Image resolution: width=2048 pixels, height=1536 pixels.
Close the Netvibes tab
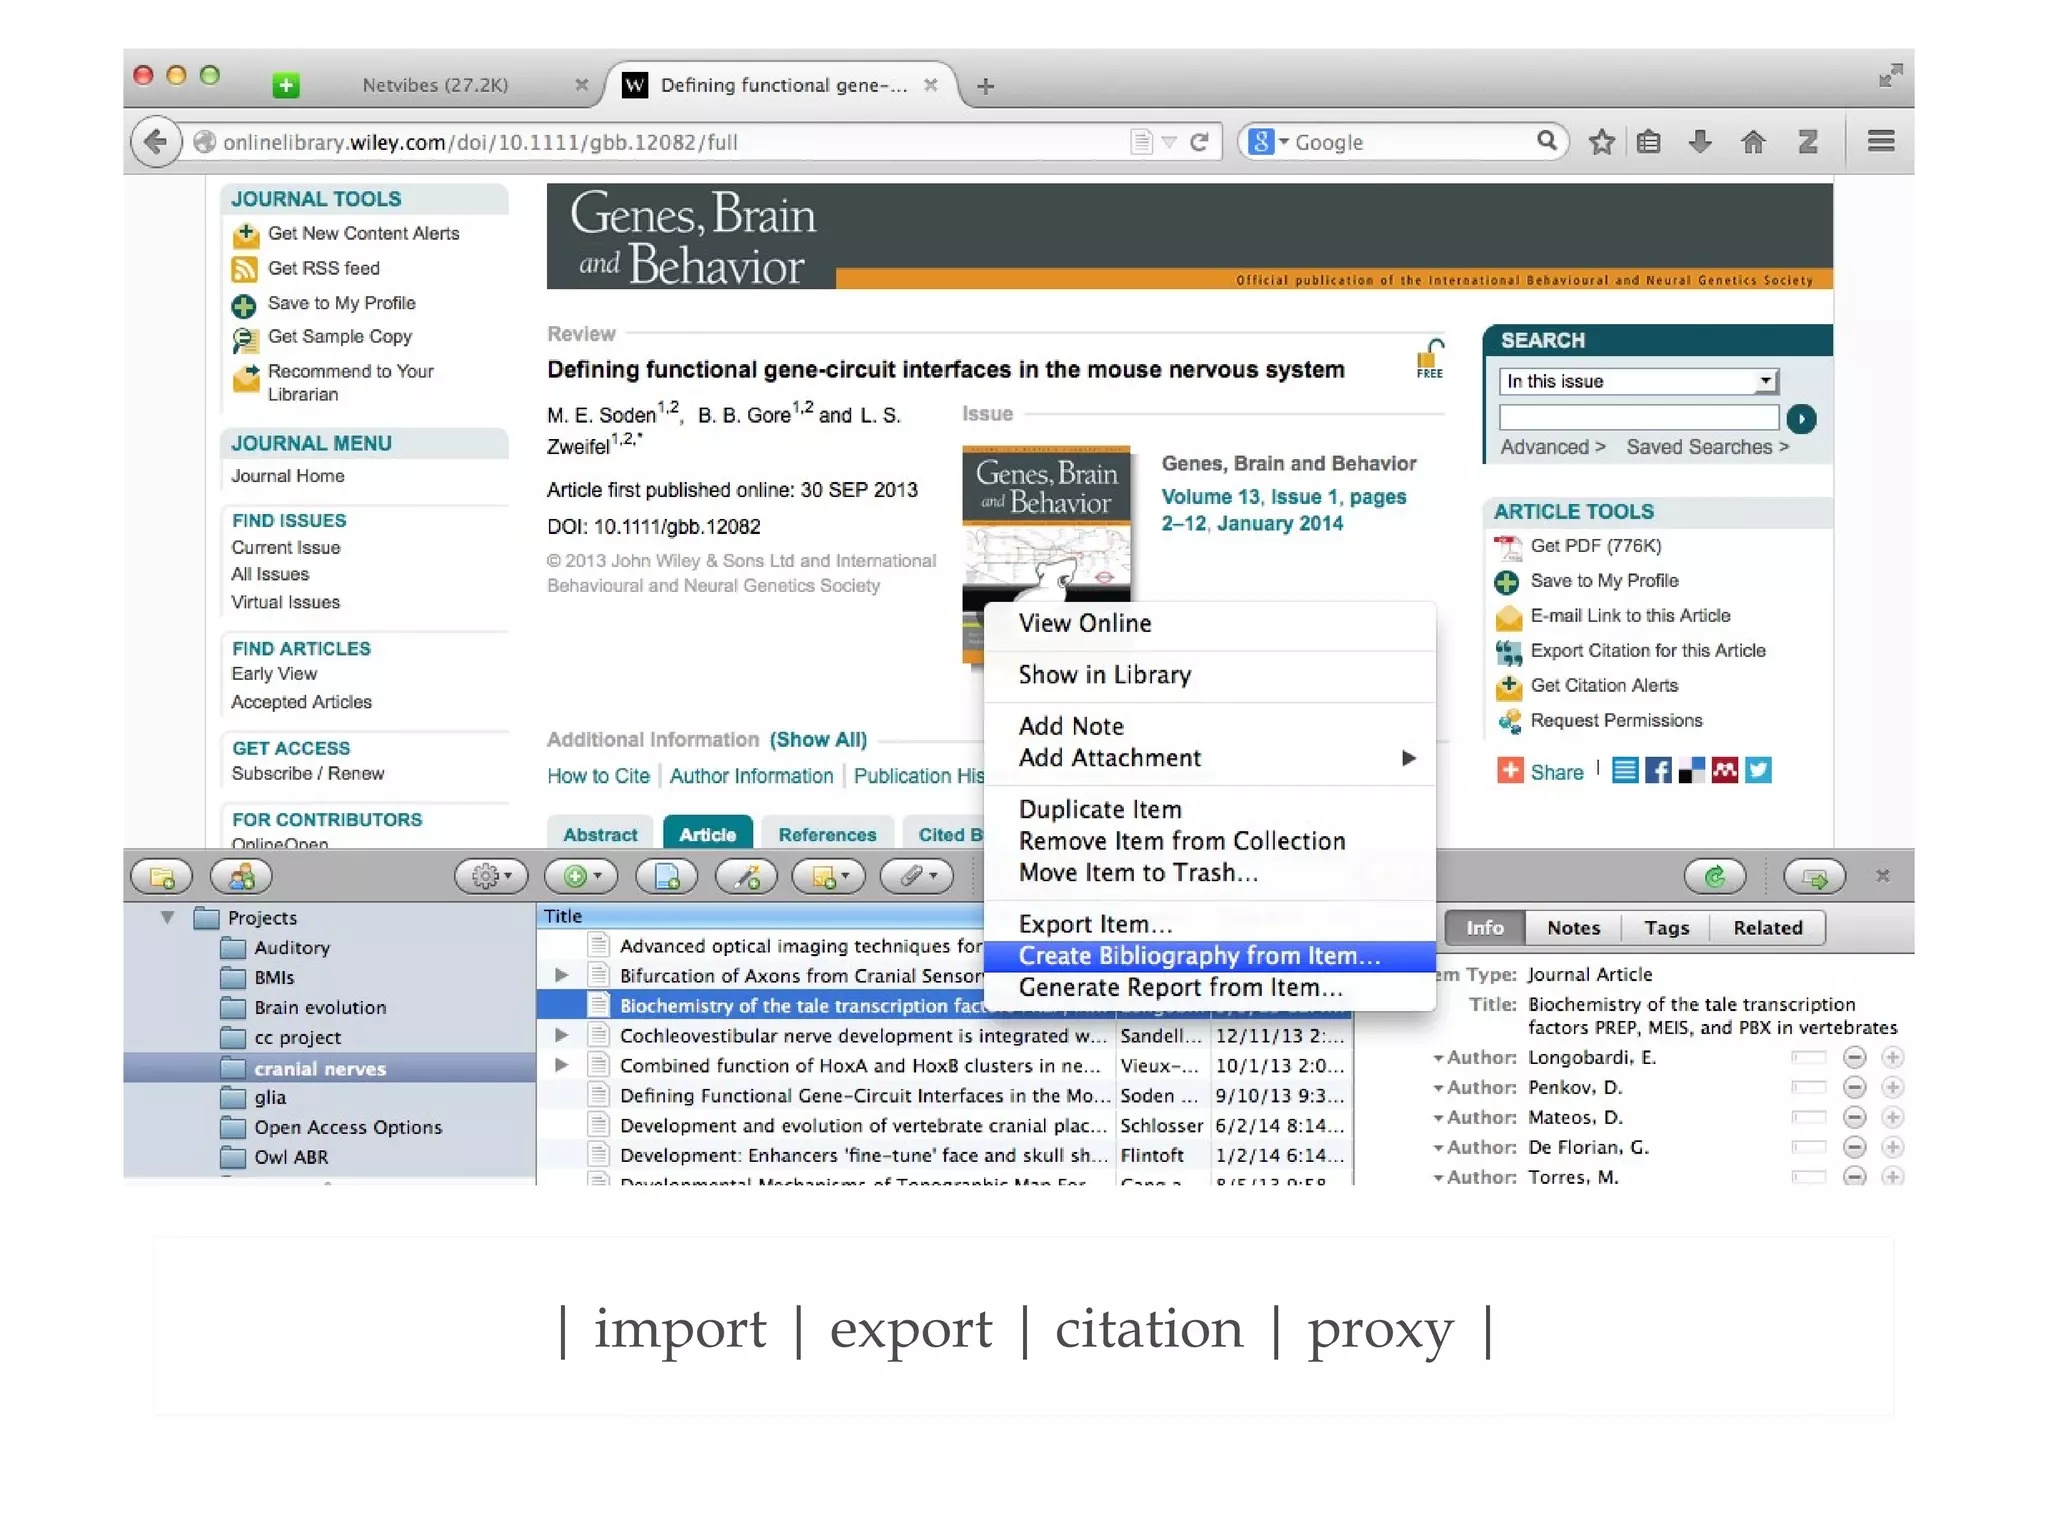[582, 85]
